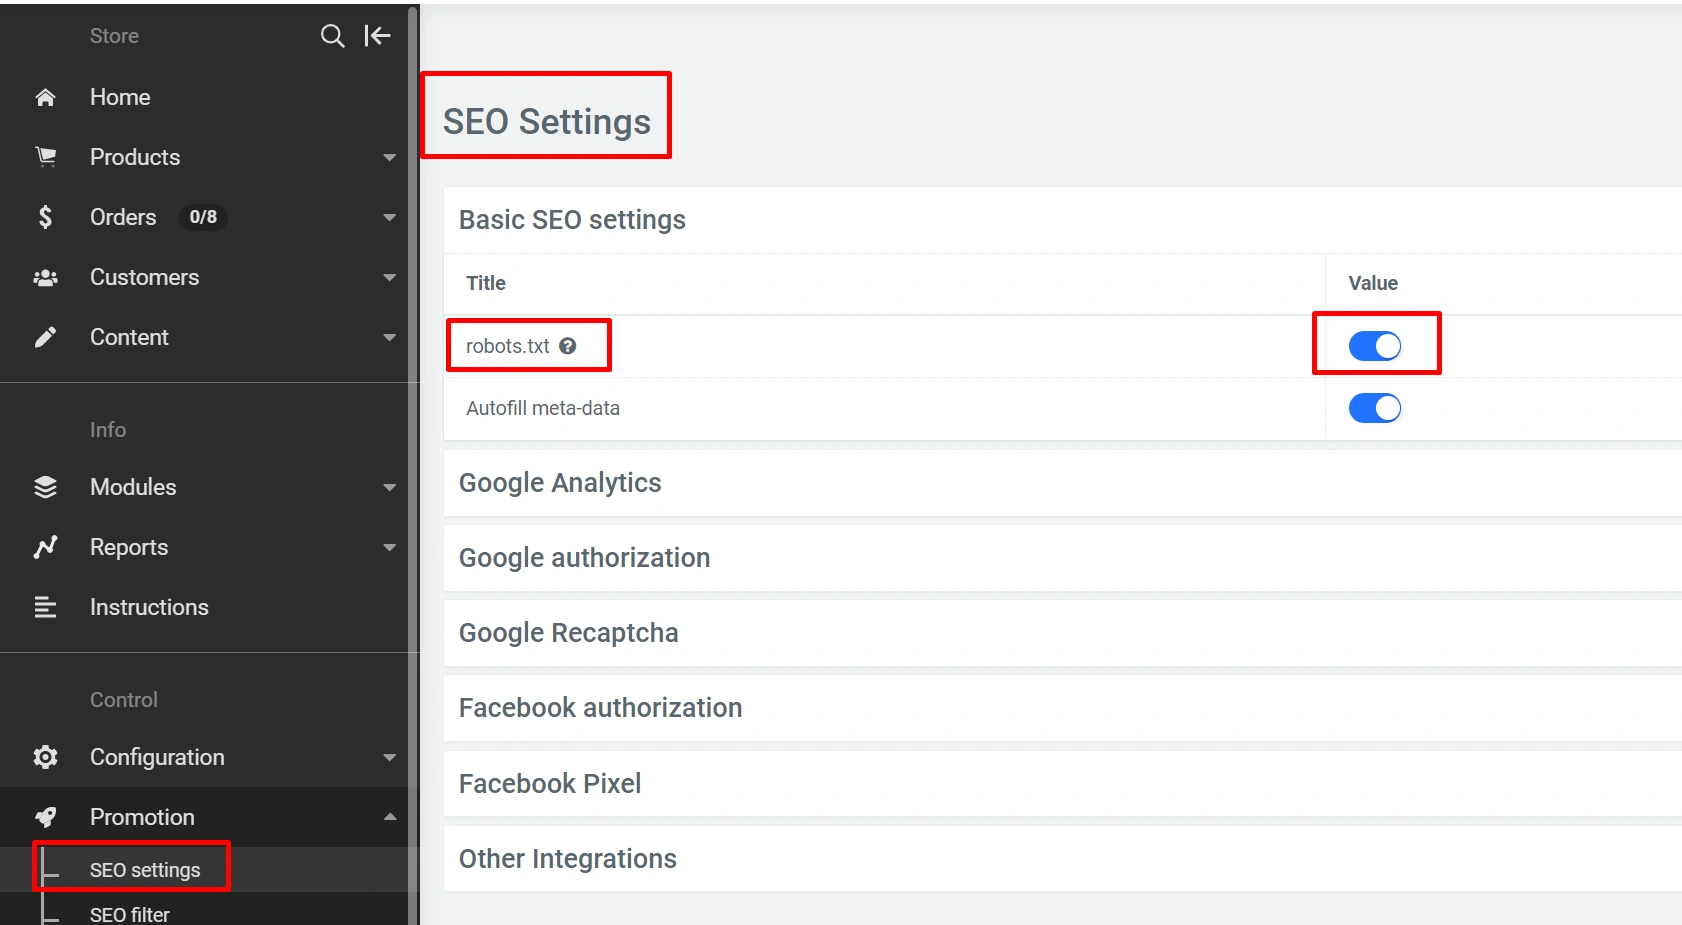Open the SEO filter menu item
The width and height of the screenshot is (1682, 925).
tap(130, 914)
